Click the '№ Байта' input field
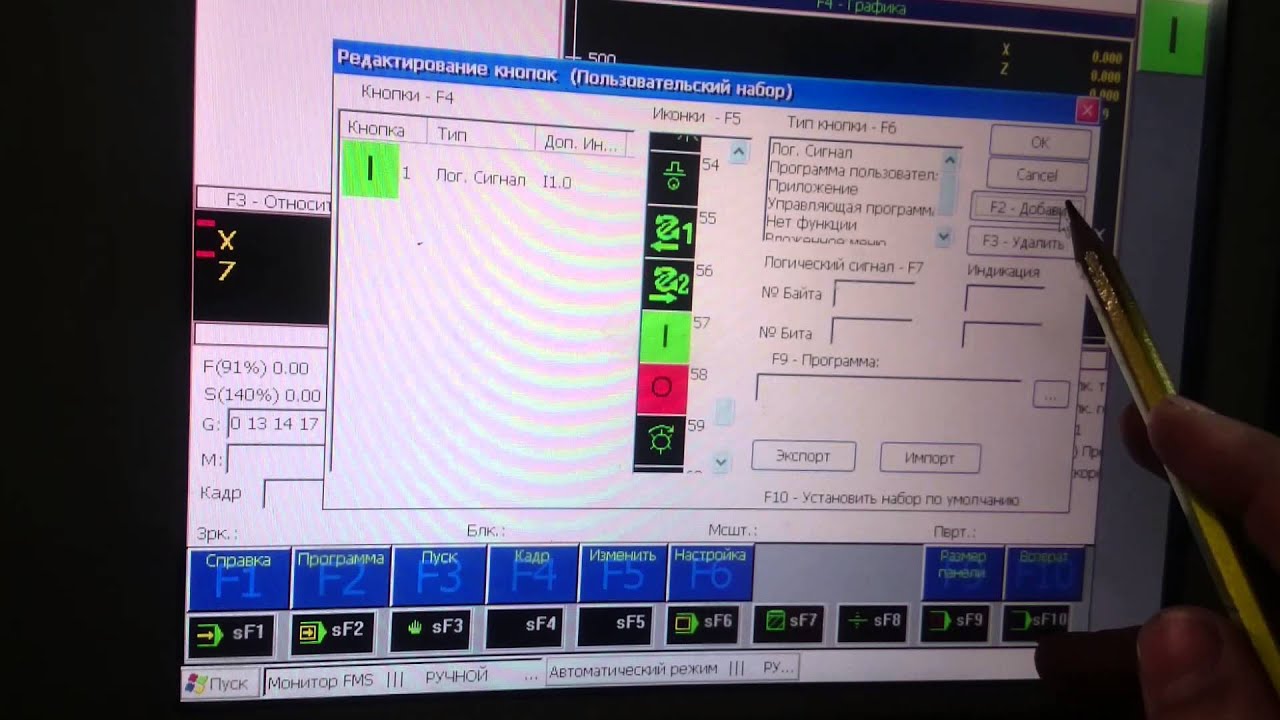1280x720 pixels. pyautogui.click(x=874, y=294)
